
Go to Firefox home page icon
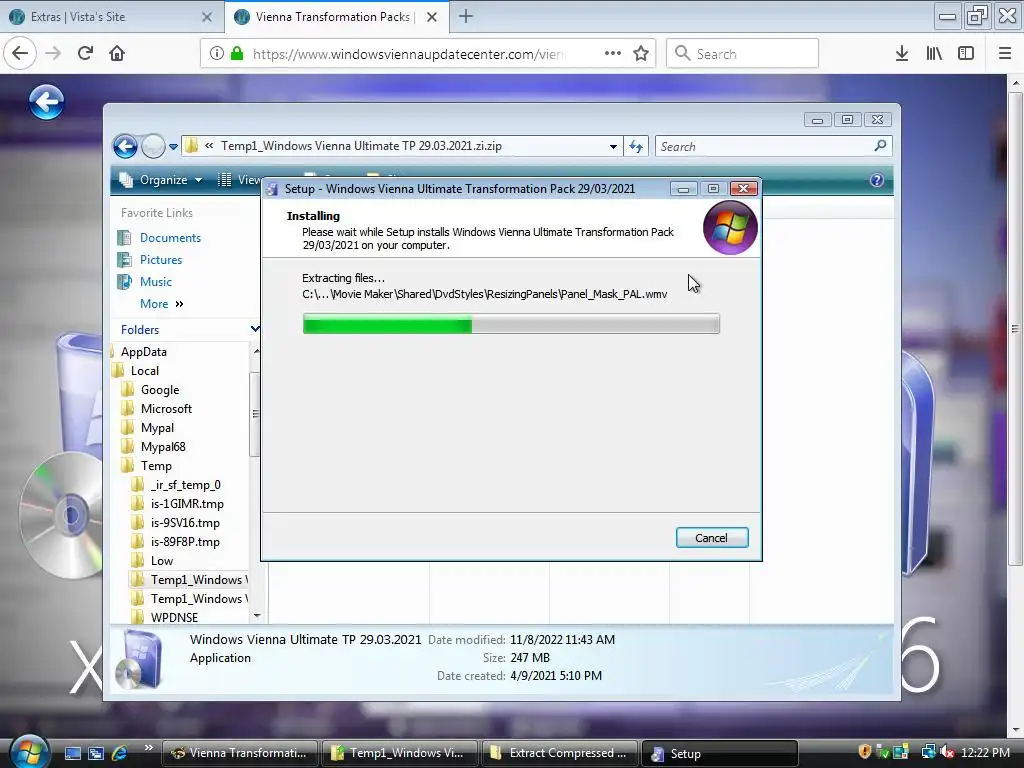pyautogui.click(x=117, y=53)
